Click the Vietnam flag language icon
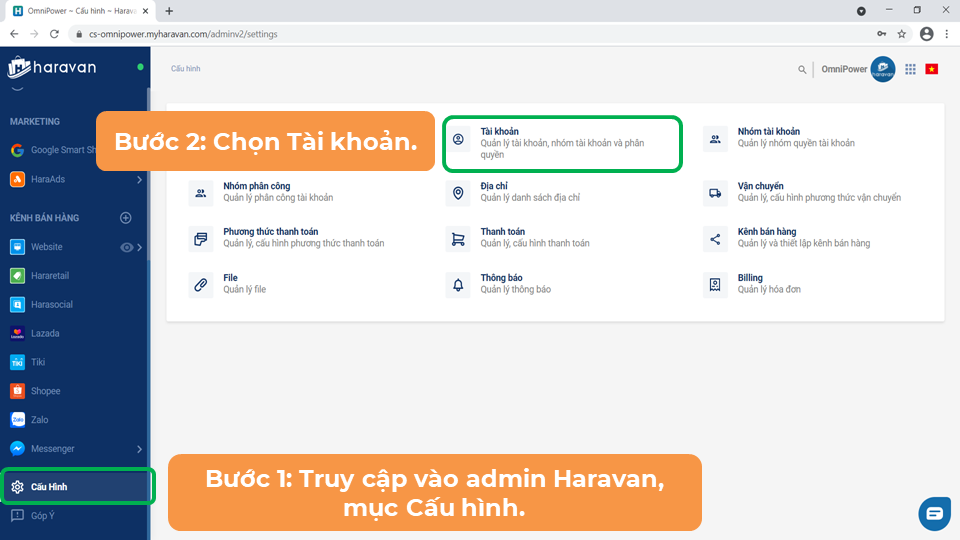The image size is (960, 540). [x=932, y=69]
